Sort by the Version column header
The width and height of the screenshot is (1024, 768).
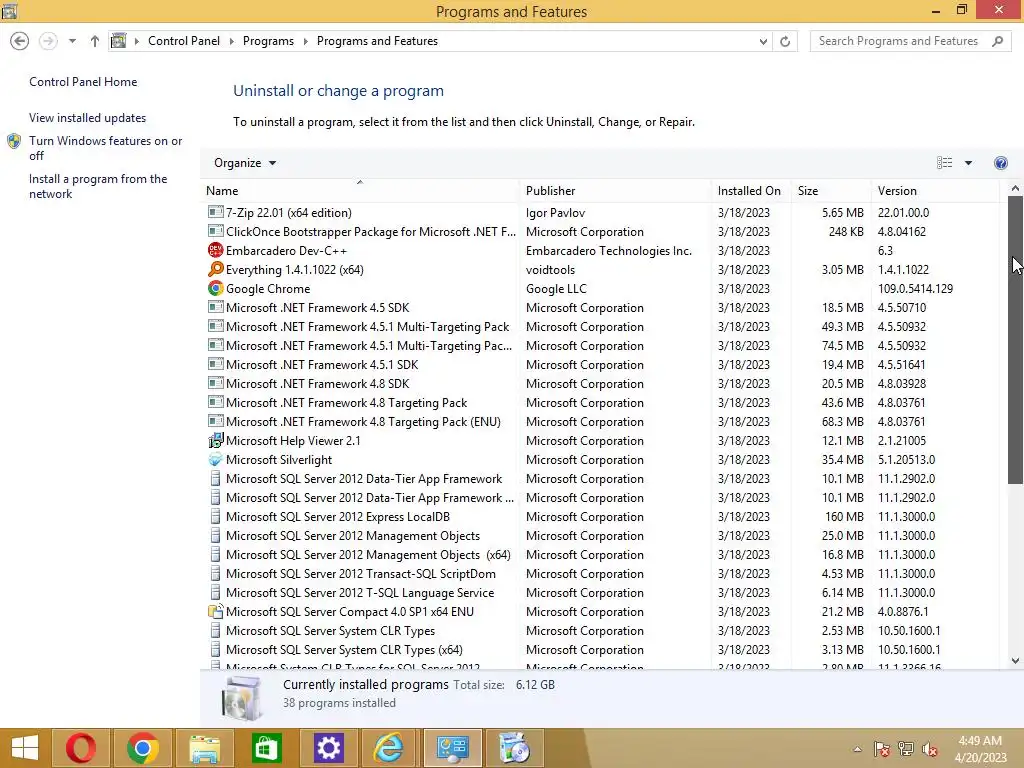tap(935, 191)
